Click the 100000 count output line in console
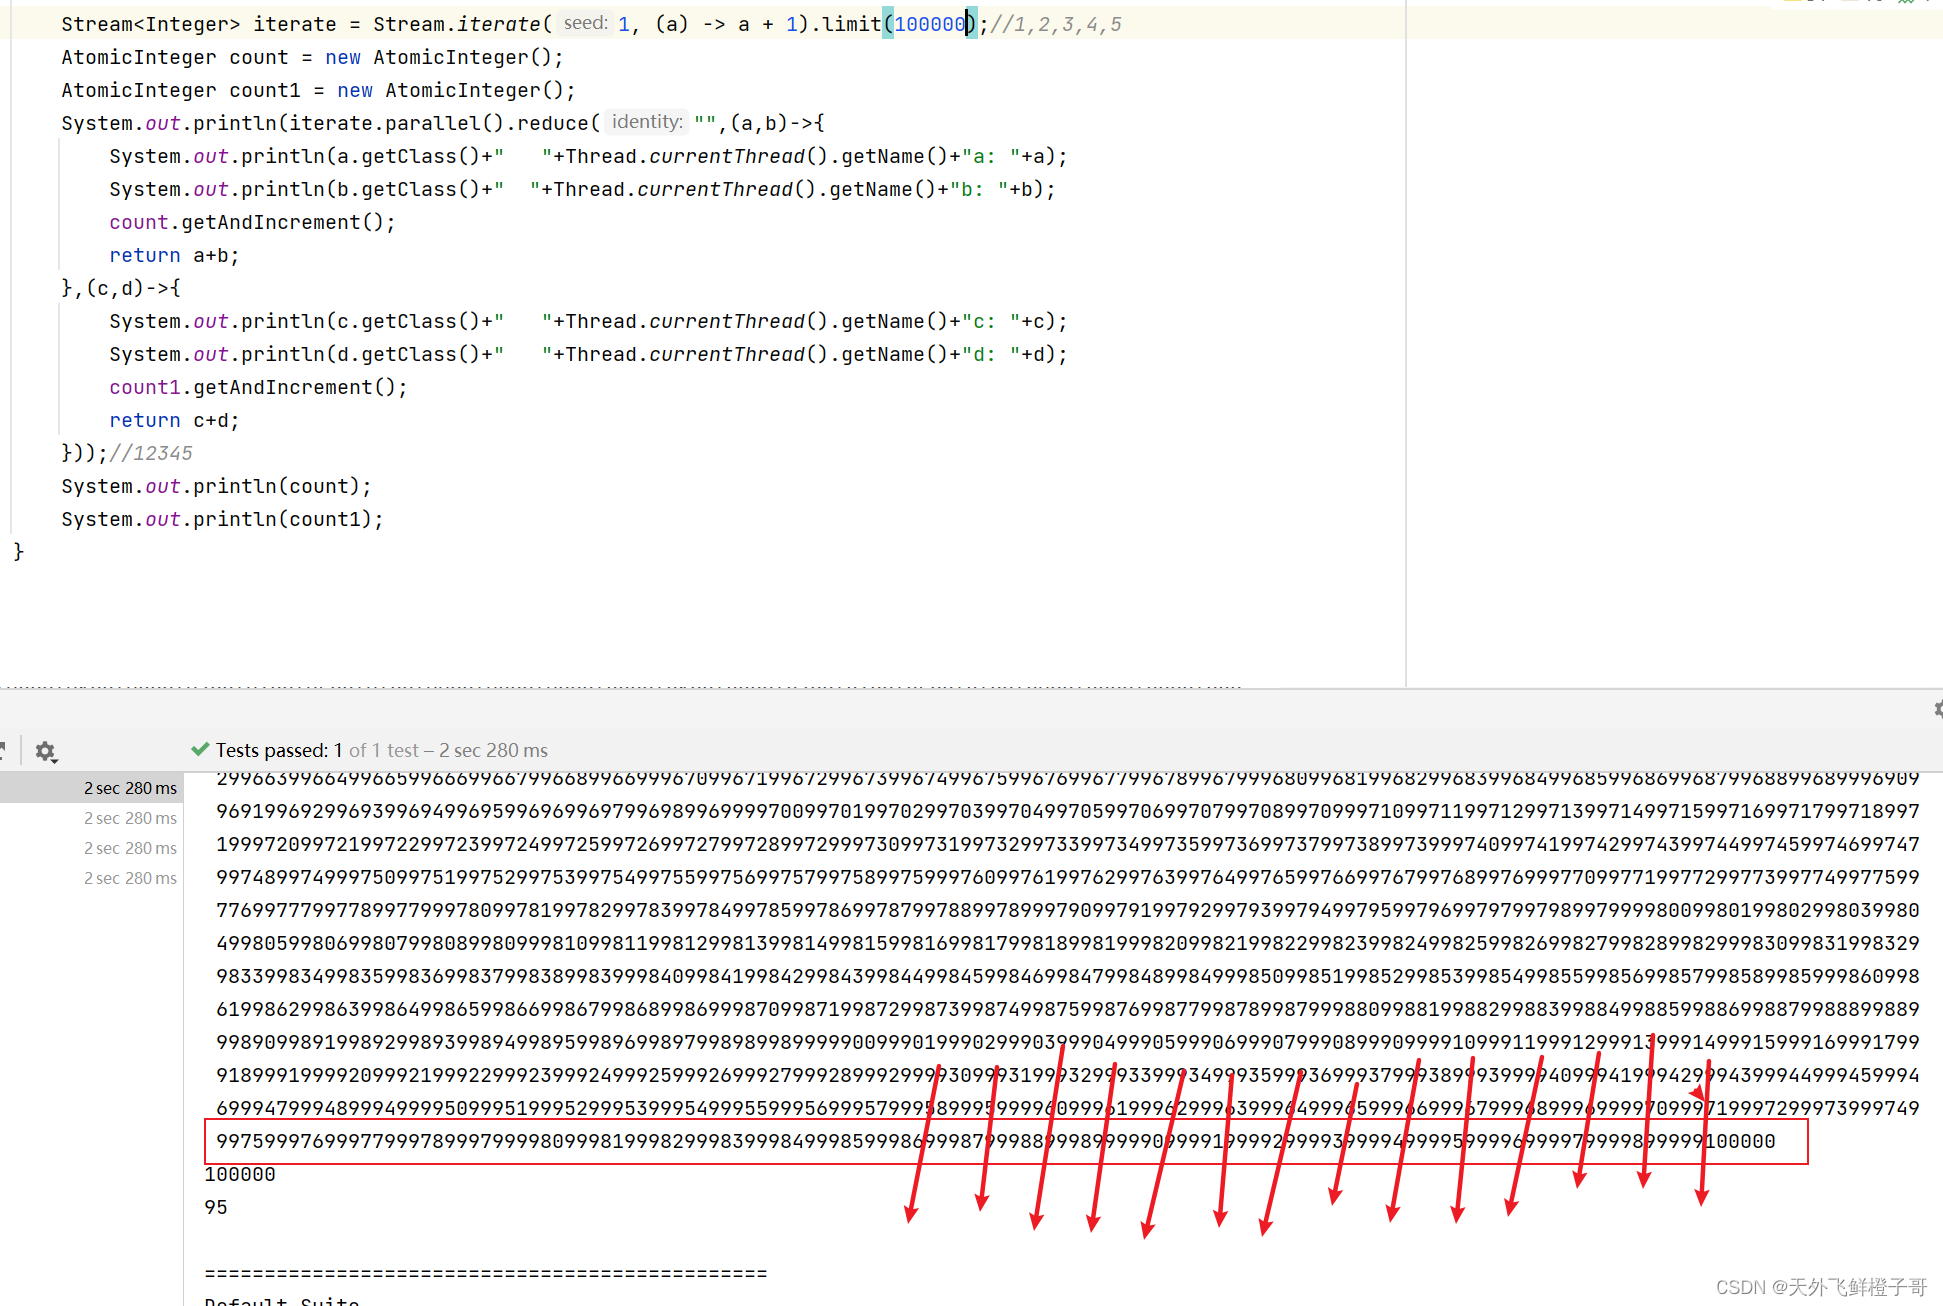1943x1306 pixels. 240,1174
